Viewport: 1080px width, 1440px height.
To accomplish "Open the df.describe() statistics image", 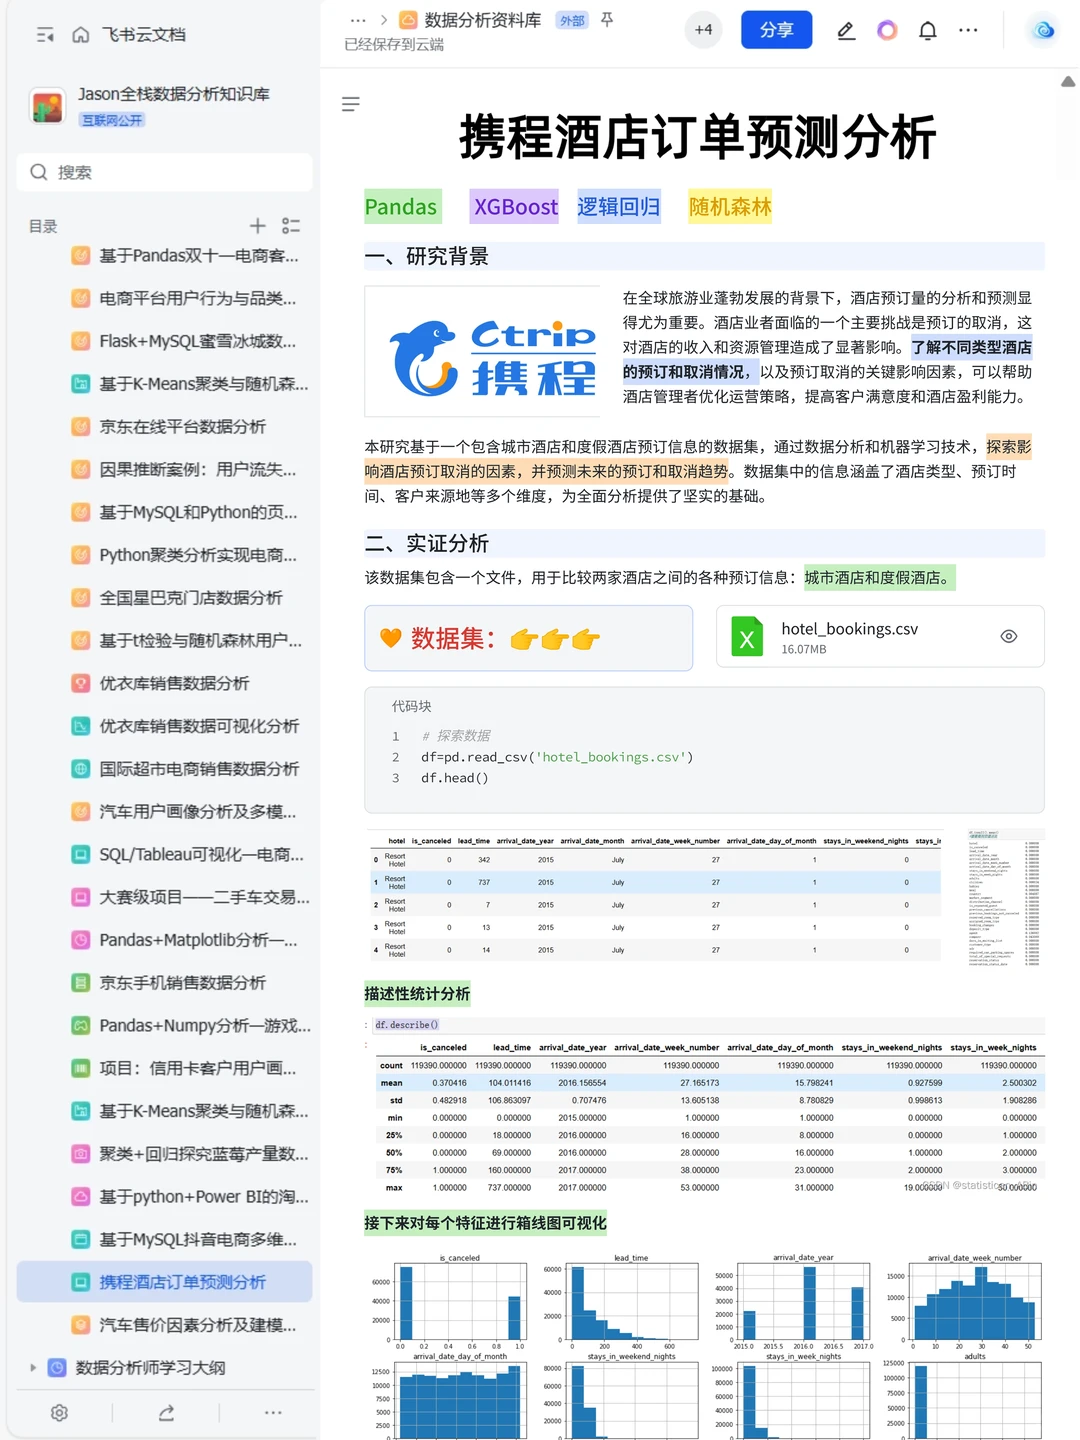I will (x=704, y=1106).
